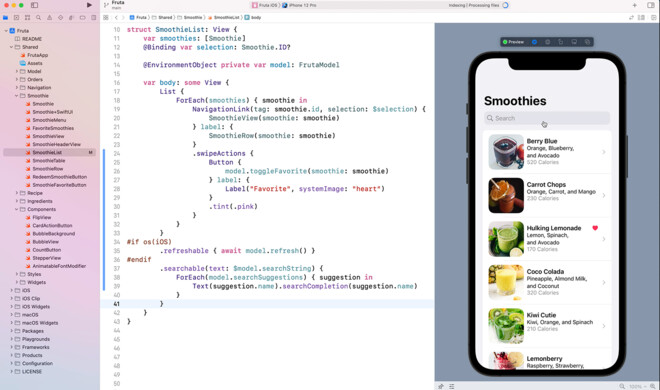660x390 pixels.
Task: Open the Carrot Chops smoothie row
Action: click(547, 195)
